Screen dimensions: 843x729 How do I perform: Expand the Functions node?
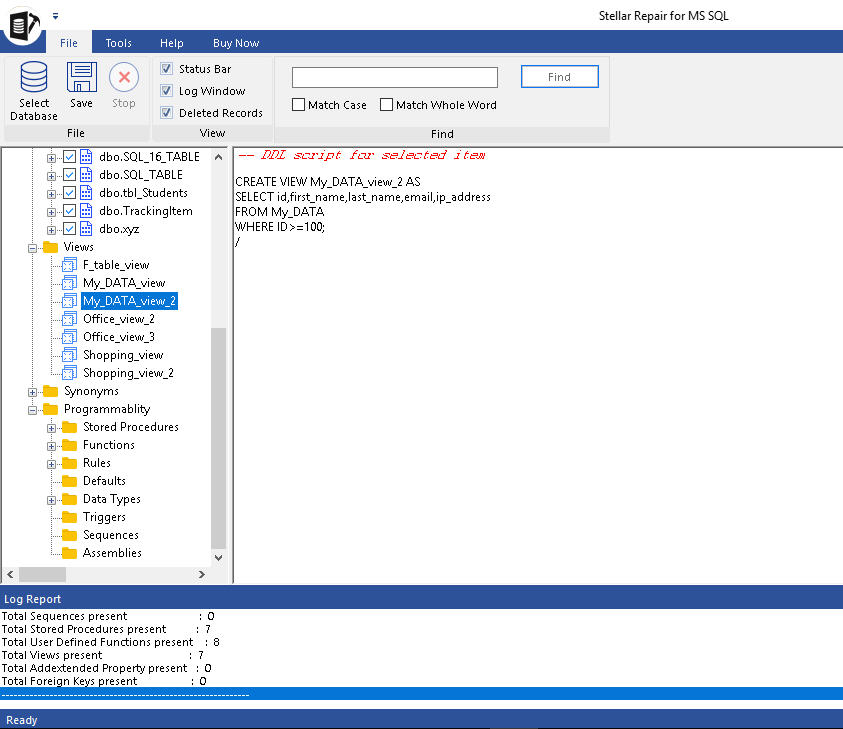52,446
